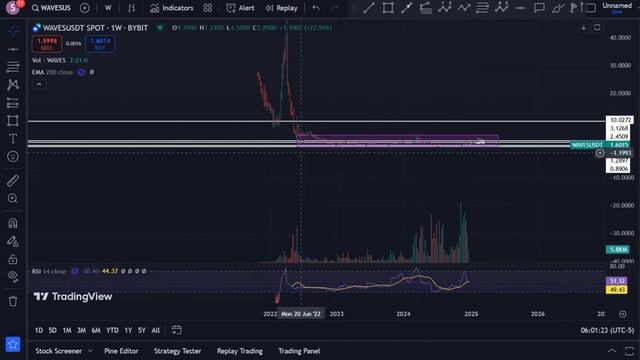
Task: Select callout comment tool in top toolbar
Action: (x=539, y=8)
